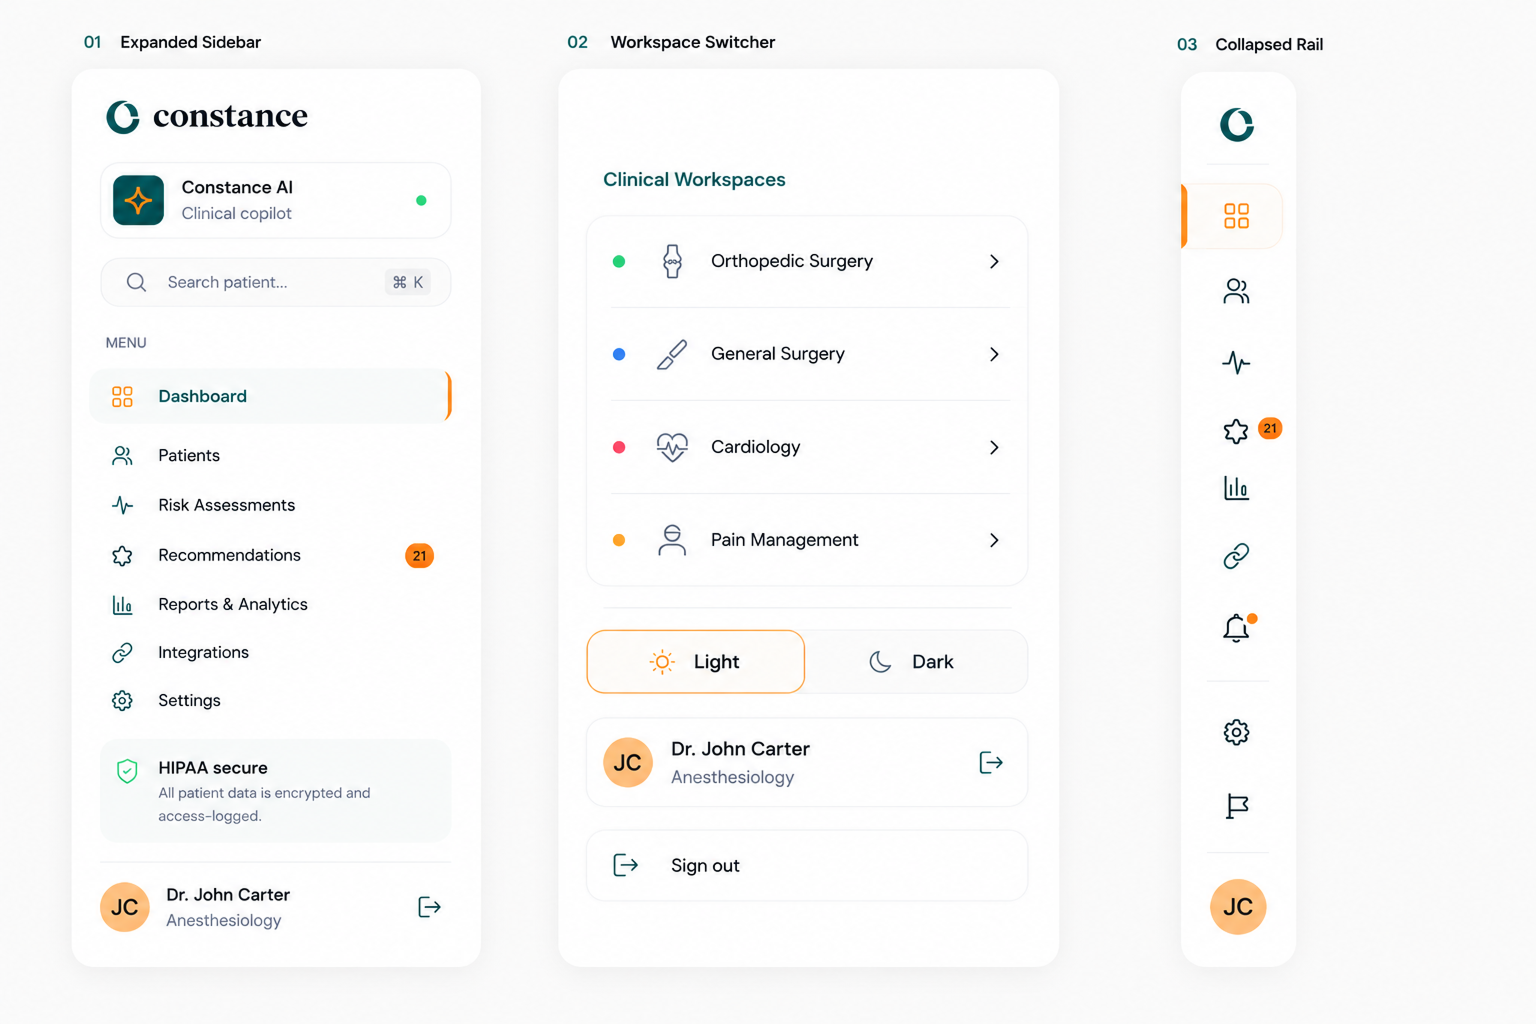Click the magnifier icon in the search field
Image resolution: width=1536 pixels, height=1024 pixels.
136,282
